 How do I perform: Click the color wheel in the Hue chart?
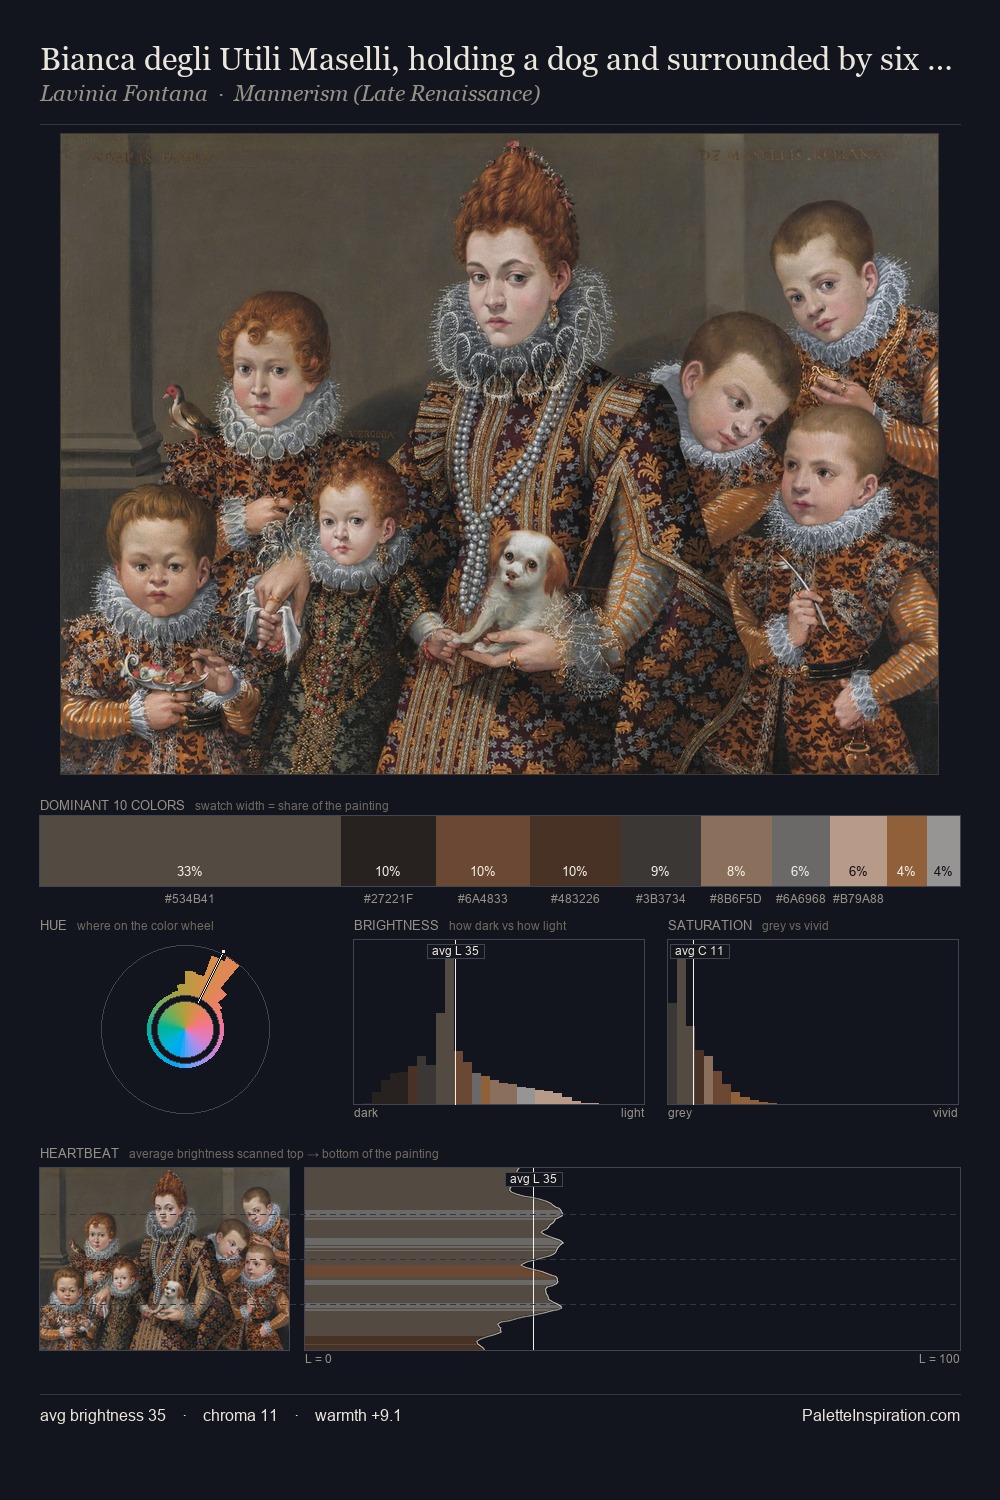click(x=185, y=1029)
